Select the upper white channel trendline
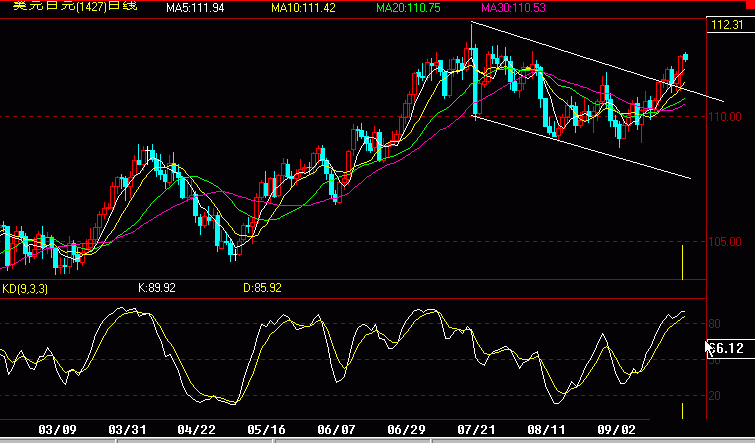Viewport: 755px width, 443px height. (x=597, y=62)
